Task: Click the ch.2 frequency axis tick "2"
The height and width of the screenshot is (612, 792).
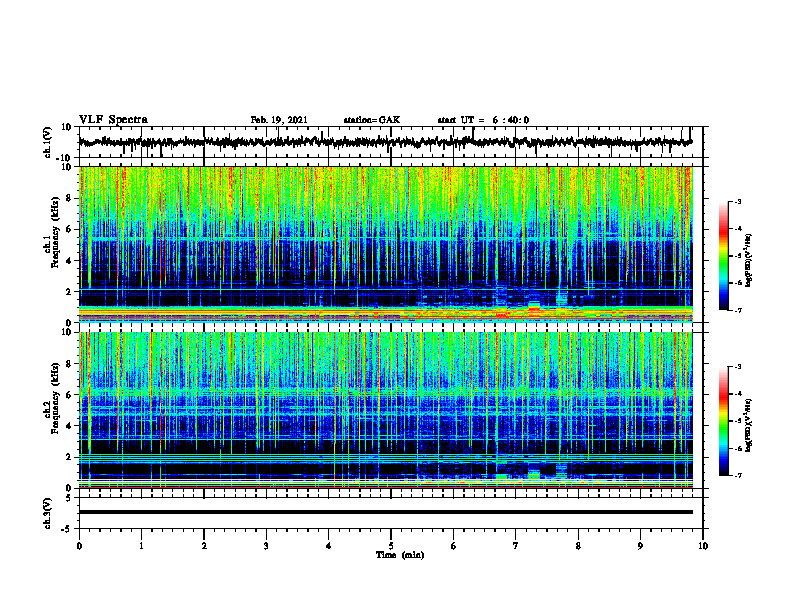Action: (x=69, y=457)
